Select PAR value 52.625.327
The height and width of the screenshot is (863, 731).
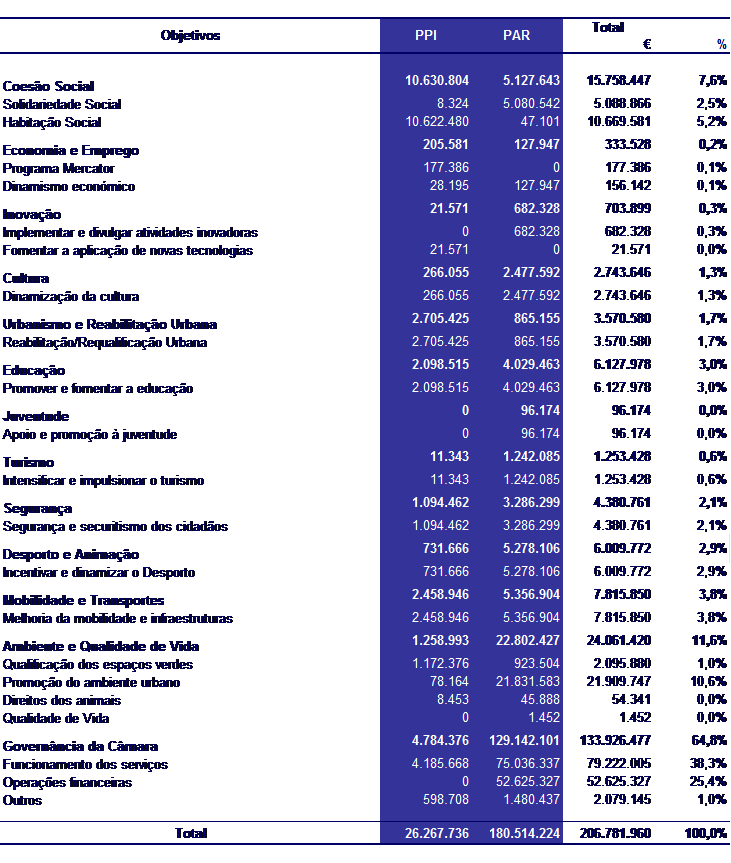pos(528,782)
